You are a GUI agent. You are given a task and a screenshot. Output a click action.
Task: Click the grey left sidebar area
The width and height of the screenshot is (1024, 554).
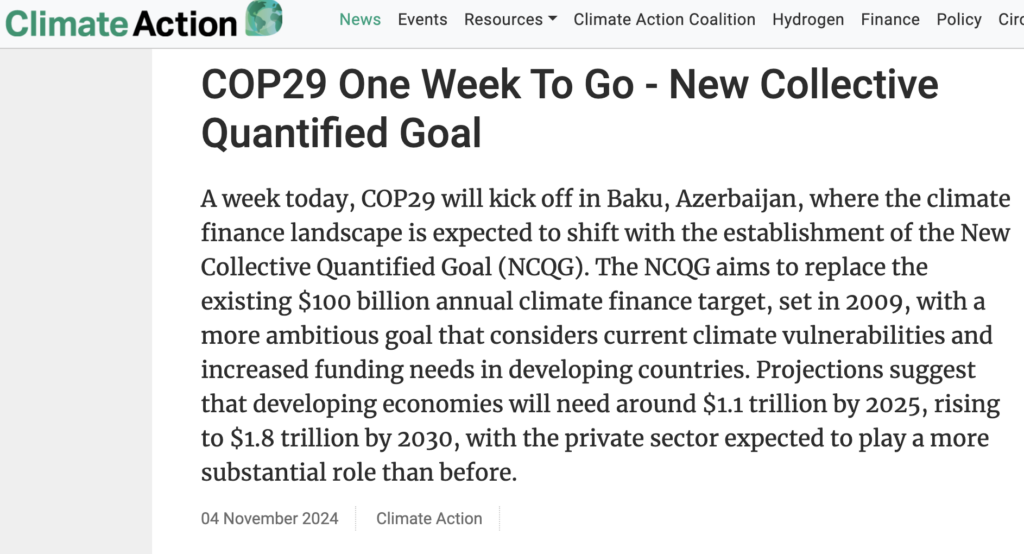(x=76, y=301)
